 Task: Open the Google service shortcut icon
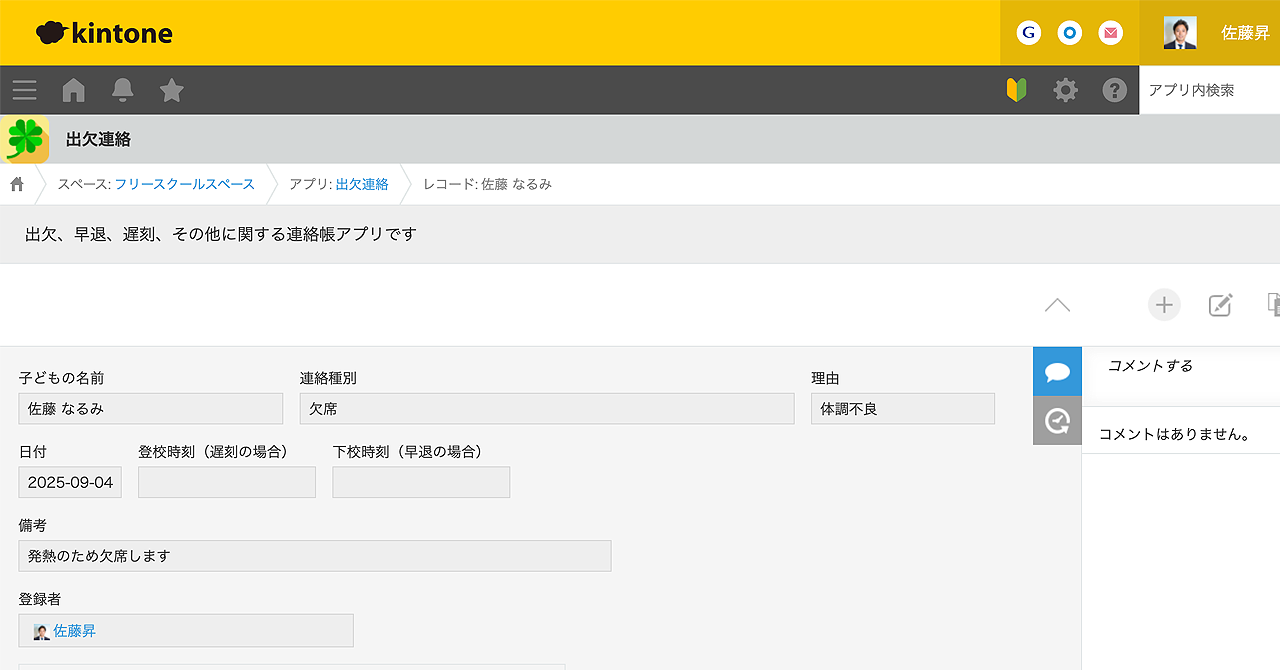click(x=1028, y=33)
